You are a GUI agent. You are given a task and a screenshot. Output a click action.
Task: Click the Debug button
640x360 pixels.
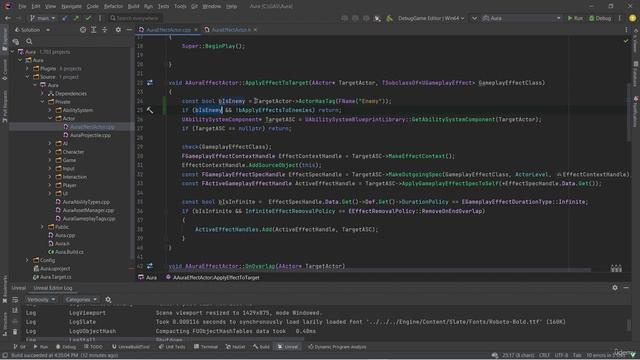click(x=600, y=18)
